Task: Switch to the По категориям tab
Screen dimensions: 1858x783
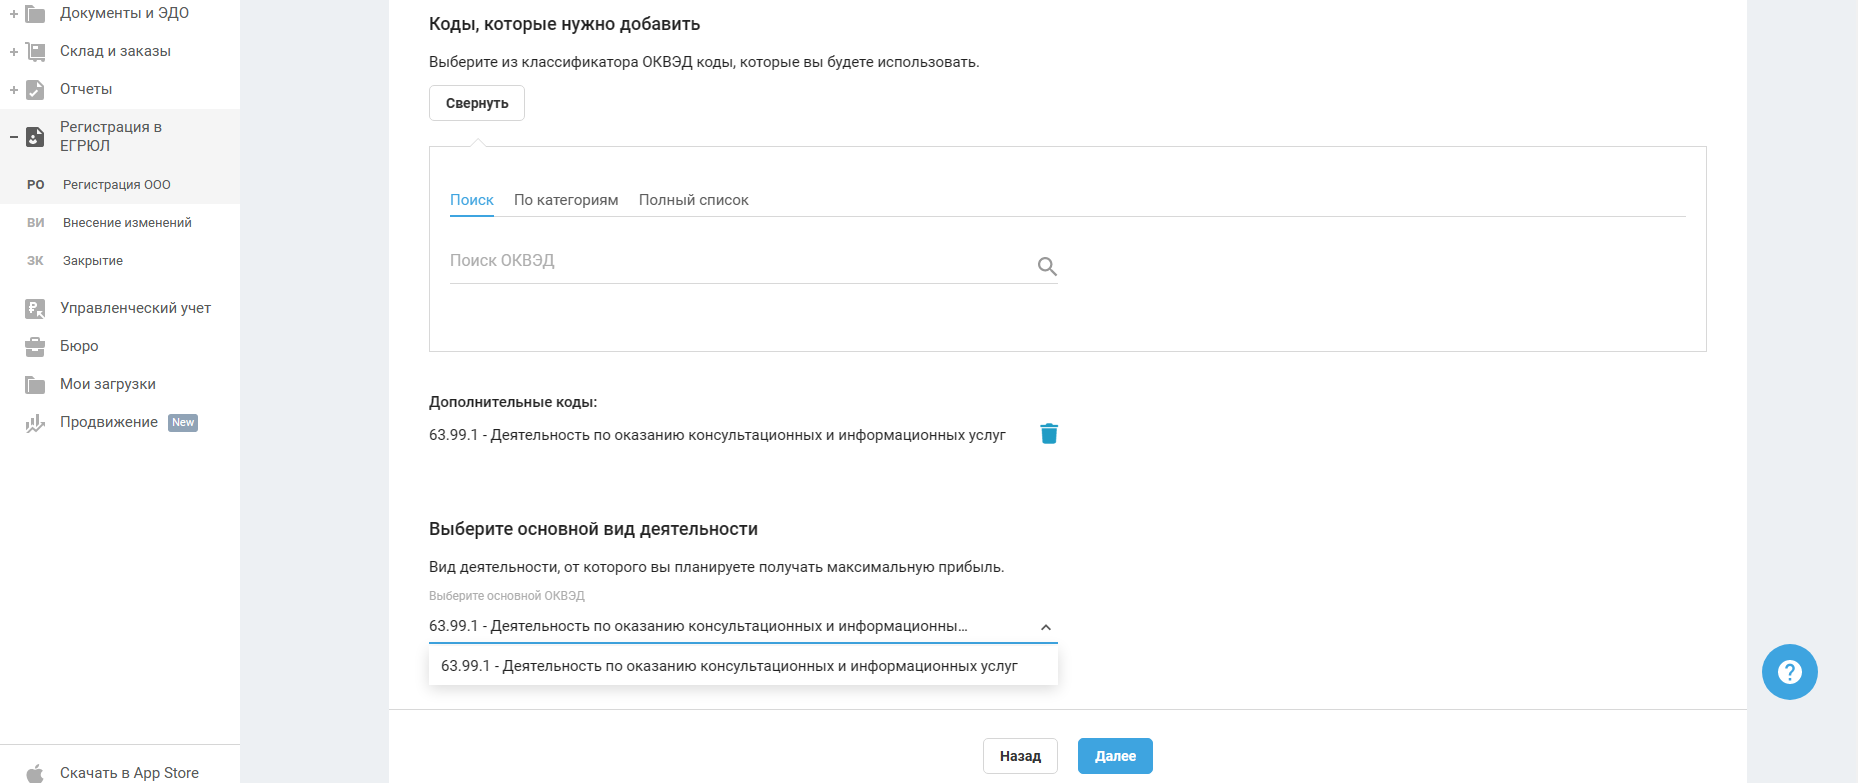Action: tap(566, 200)
